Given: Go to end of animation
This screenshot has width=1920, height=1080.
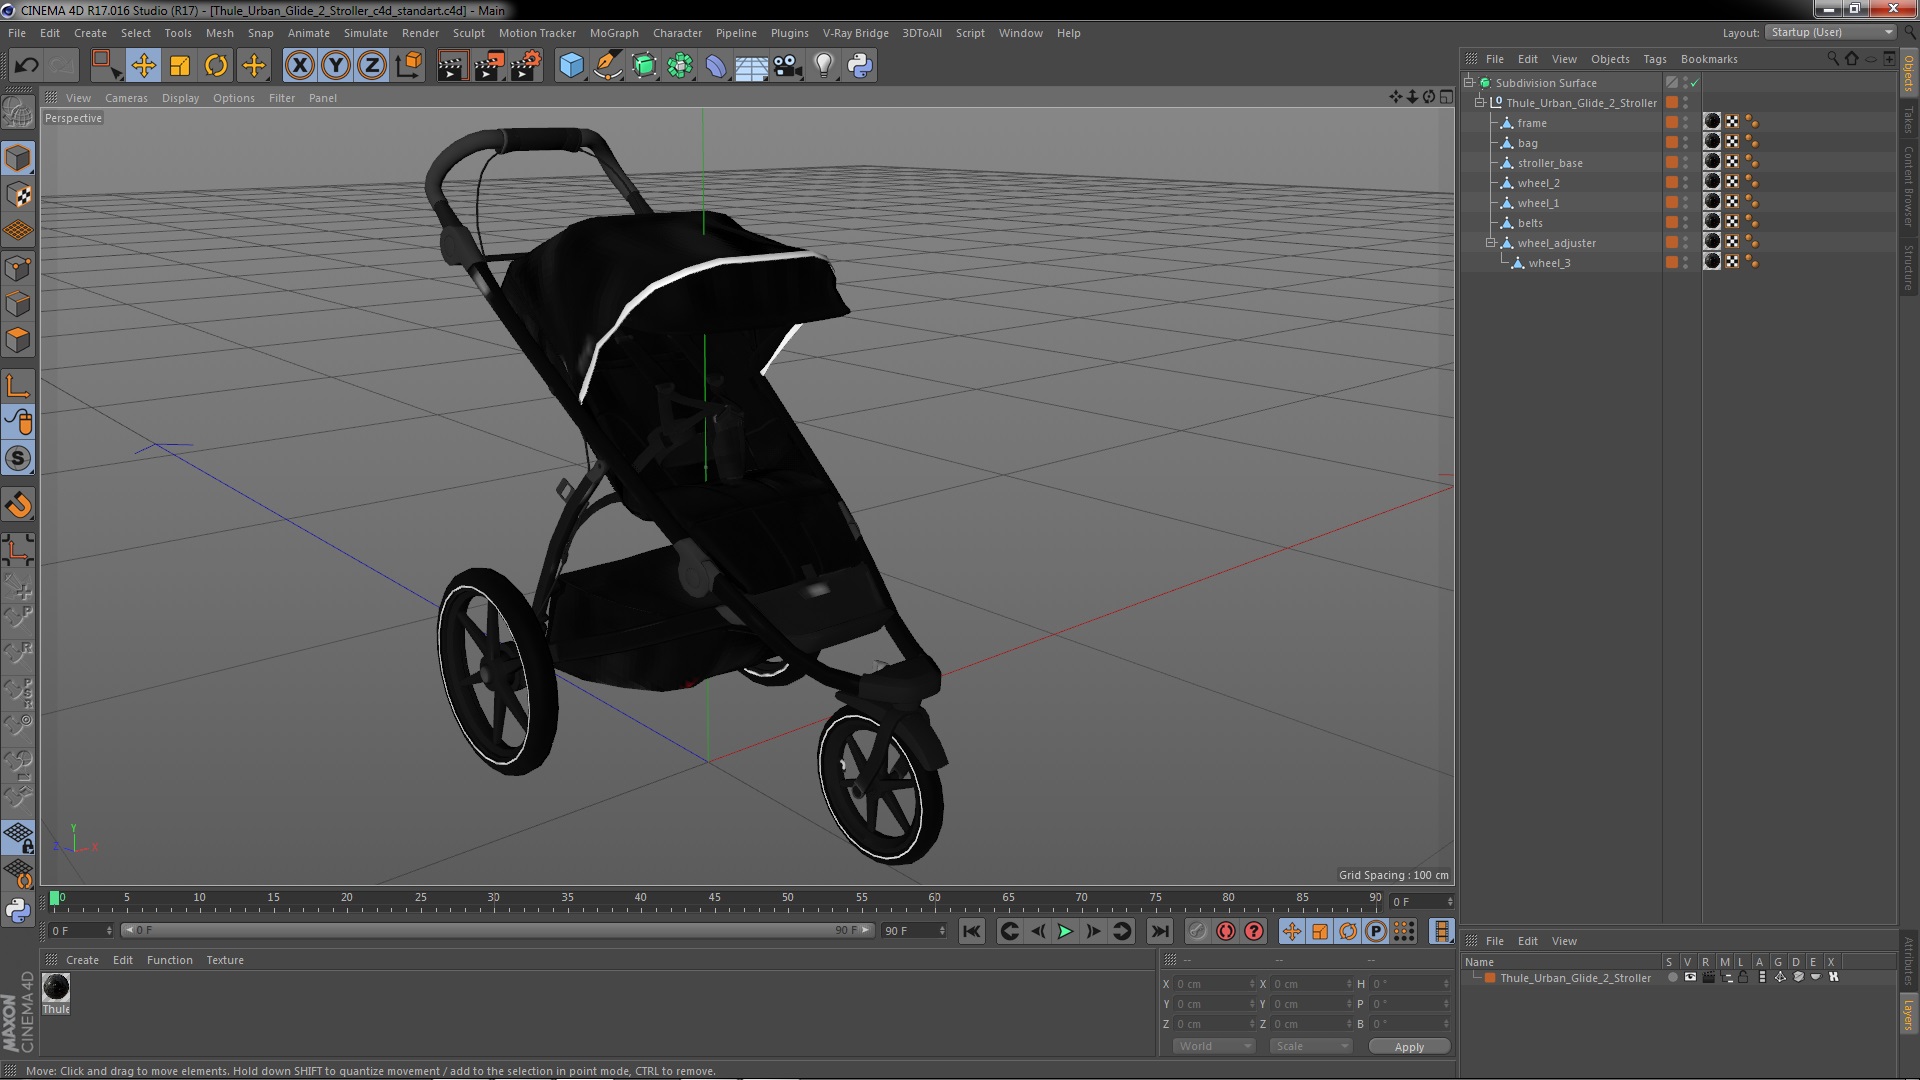Looking at the screenshot, I should (1159, 931).
